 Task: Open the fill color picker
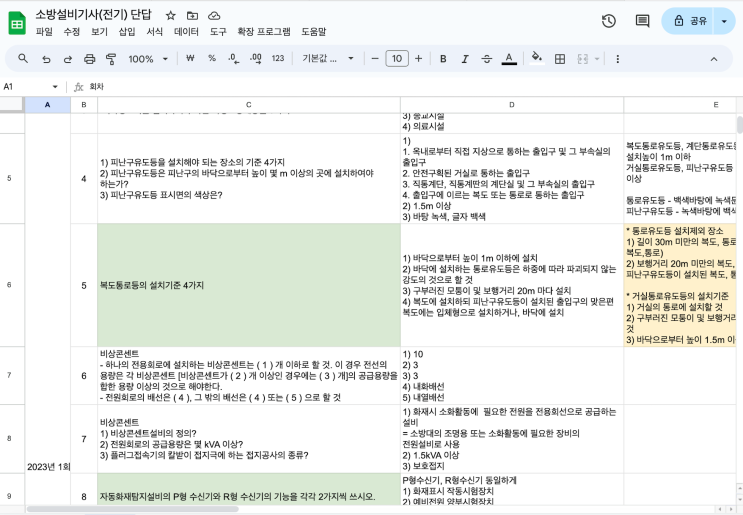pos(537,59)
